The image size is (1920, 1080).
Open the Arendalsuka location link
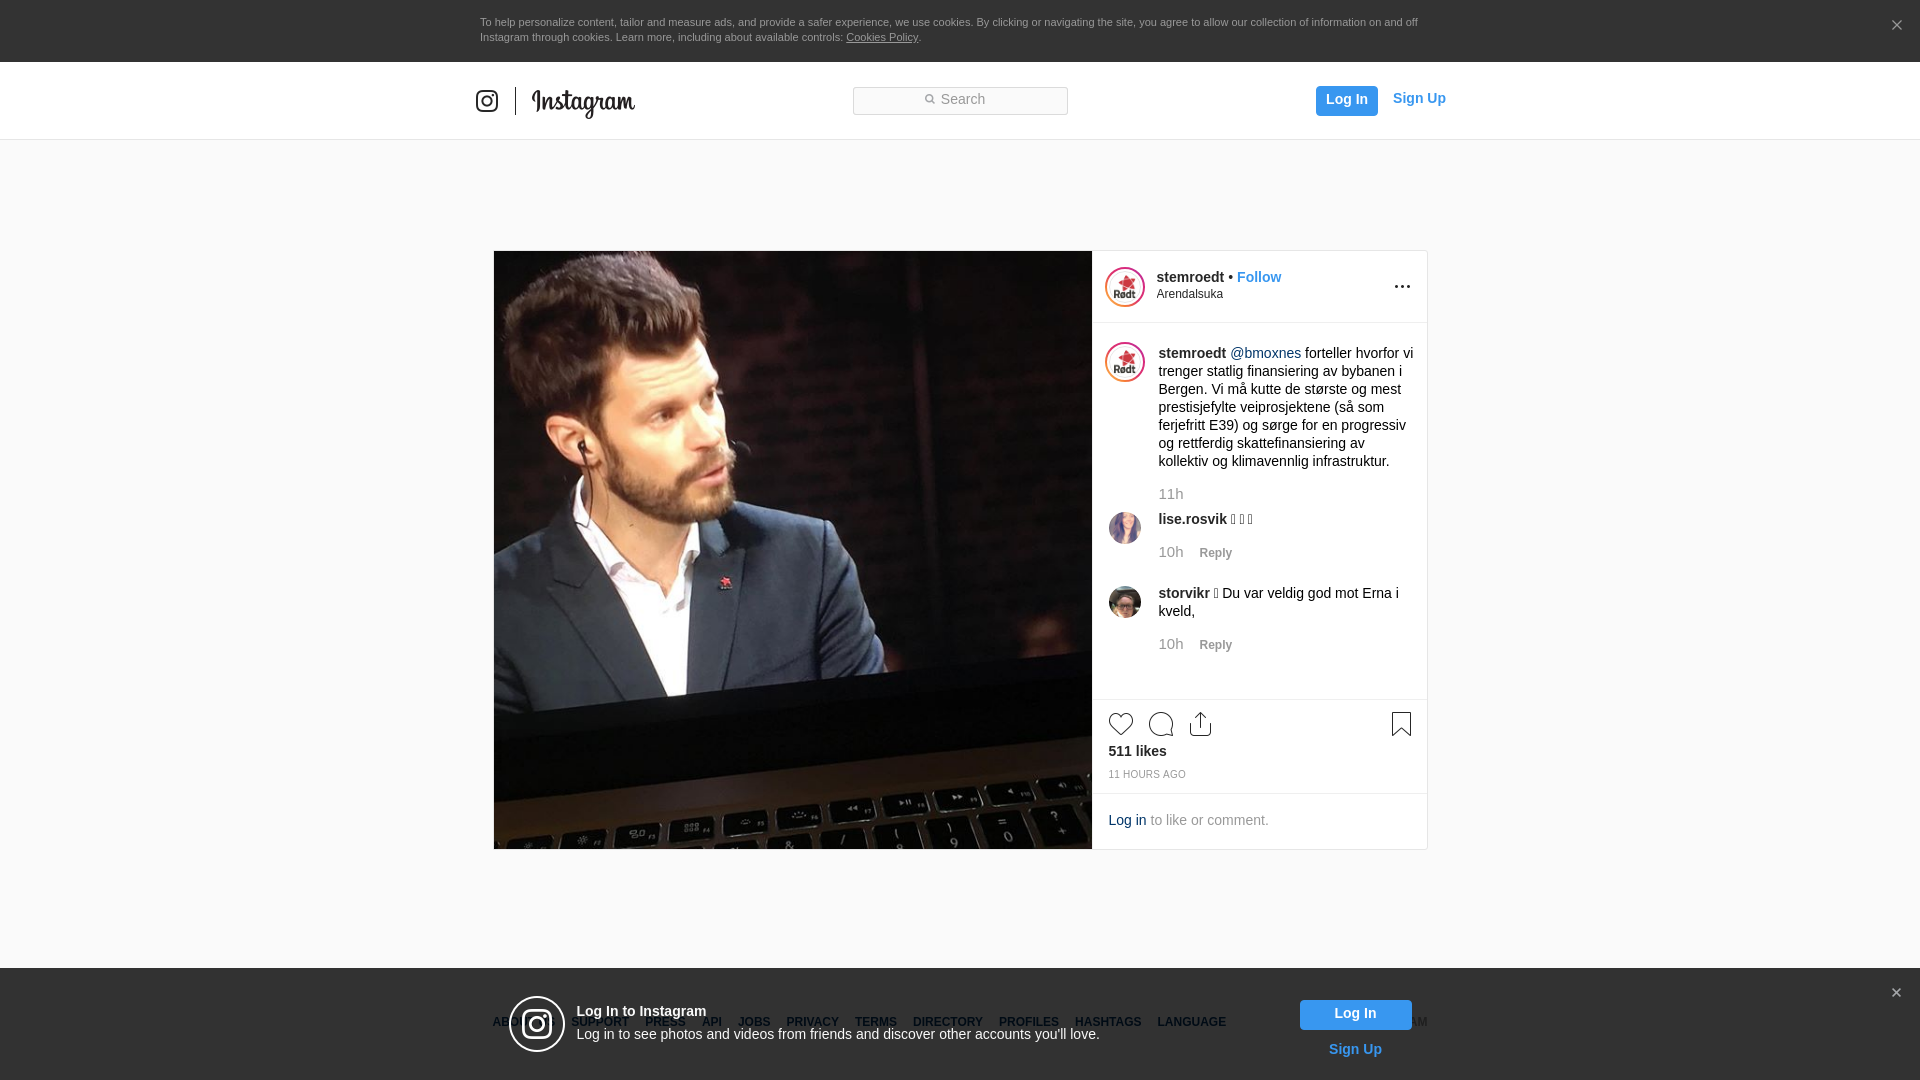tap(1190, 294)
